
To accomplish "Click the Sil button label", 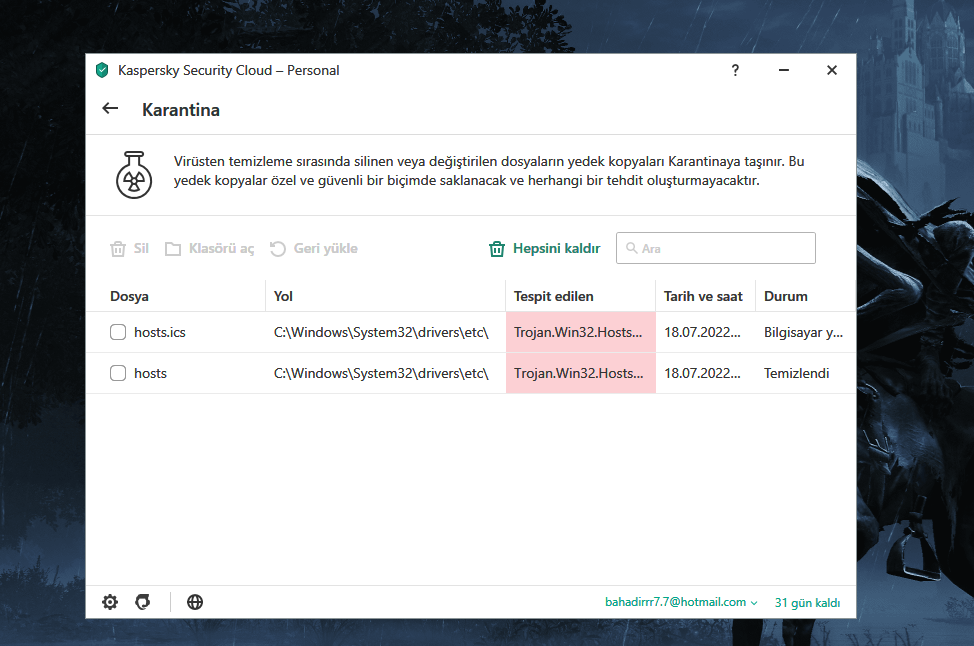I will pyautogui.click(x=142, y=248).
